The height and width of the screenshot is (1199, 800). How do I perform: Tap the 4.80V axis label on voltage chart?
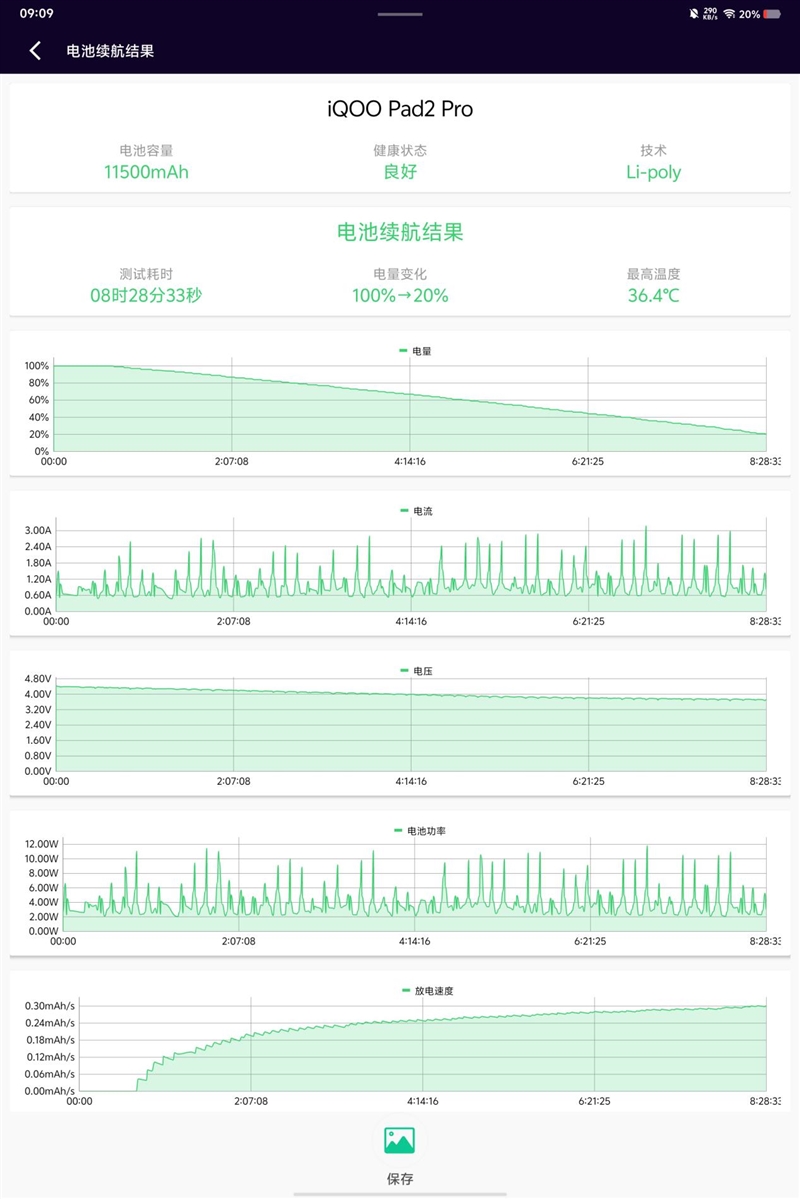38,678
